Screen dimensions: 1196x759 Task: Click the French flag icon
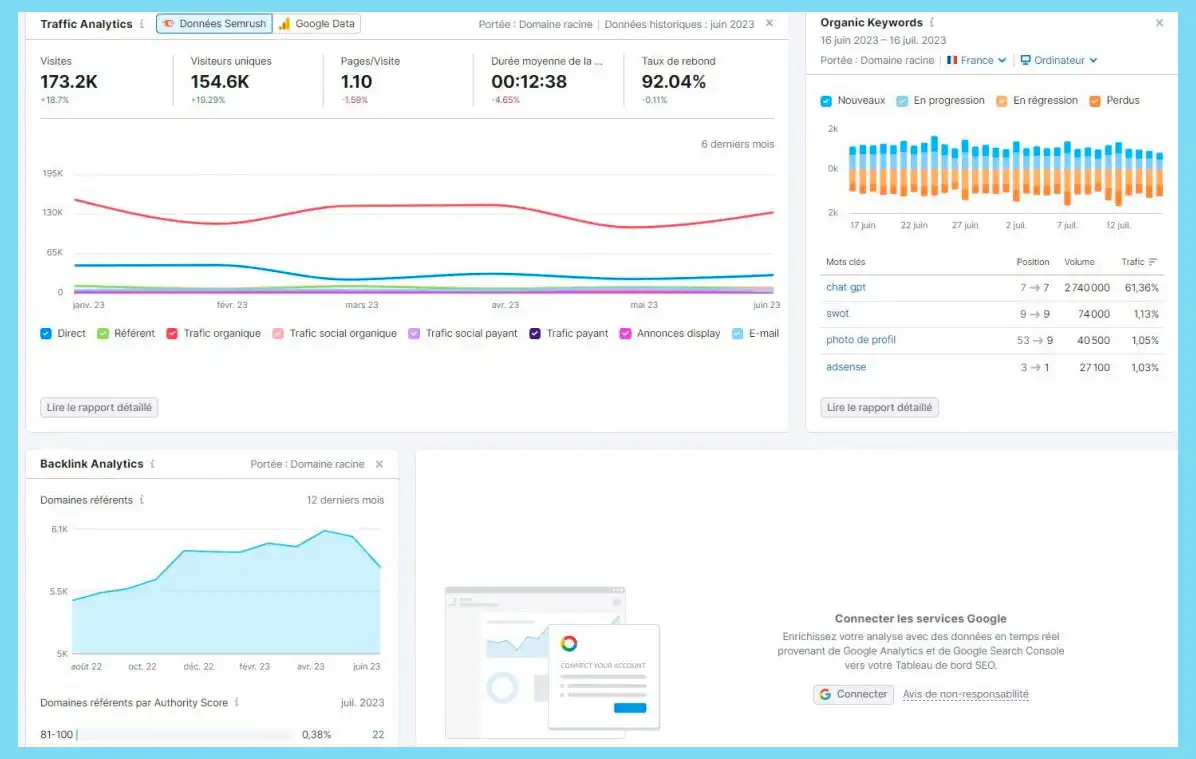(x=952, y=60)
